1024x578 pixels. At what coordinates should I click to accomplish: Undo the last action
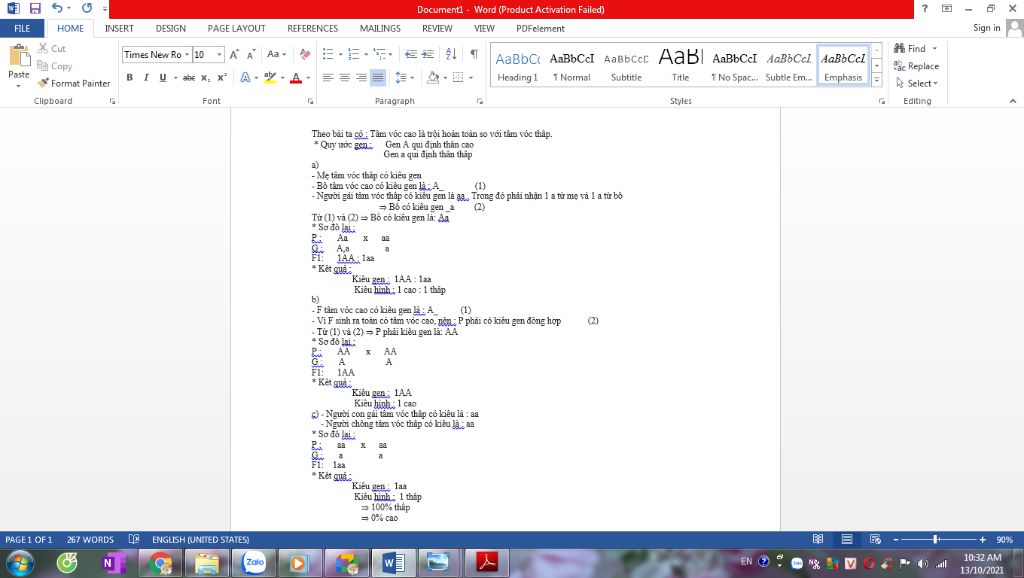point(57,8)
